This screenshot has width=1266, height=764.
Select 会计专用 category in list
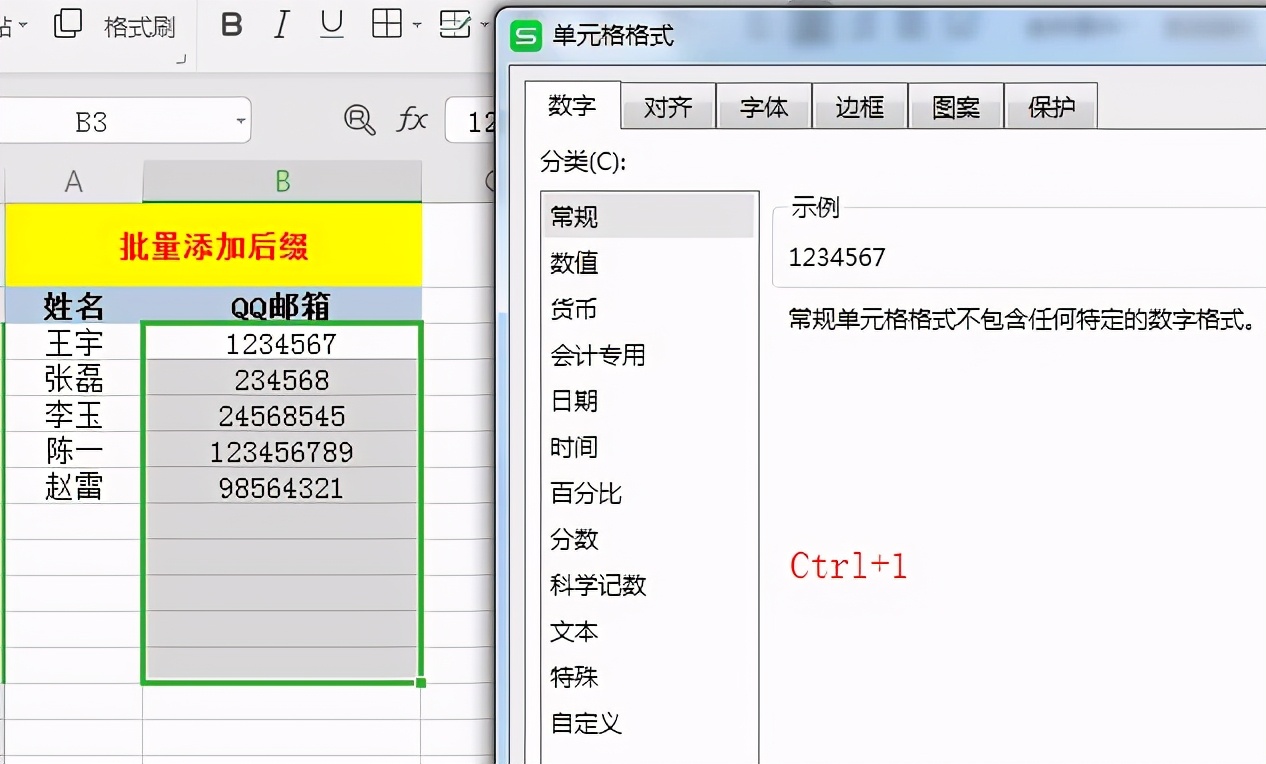pos(648,354)
